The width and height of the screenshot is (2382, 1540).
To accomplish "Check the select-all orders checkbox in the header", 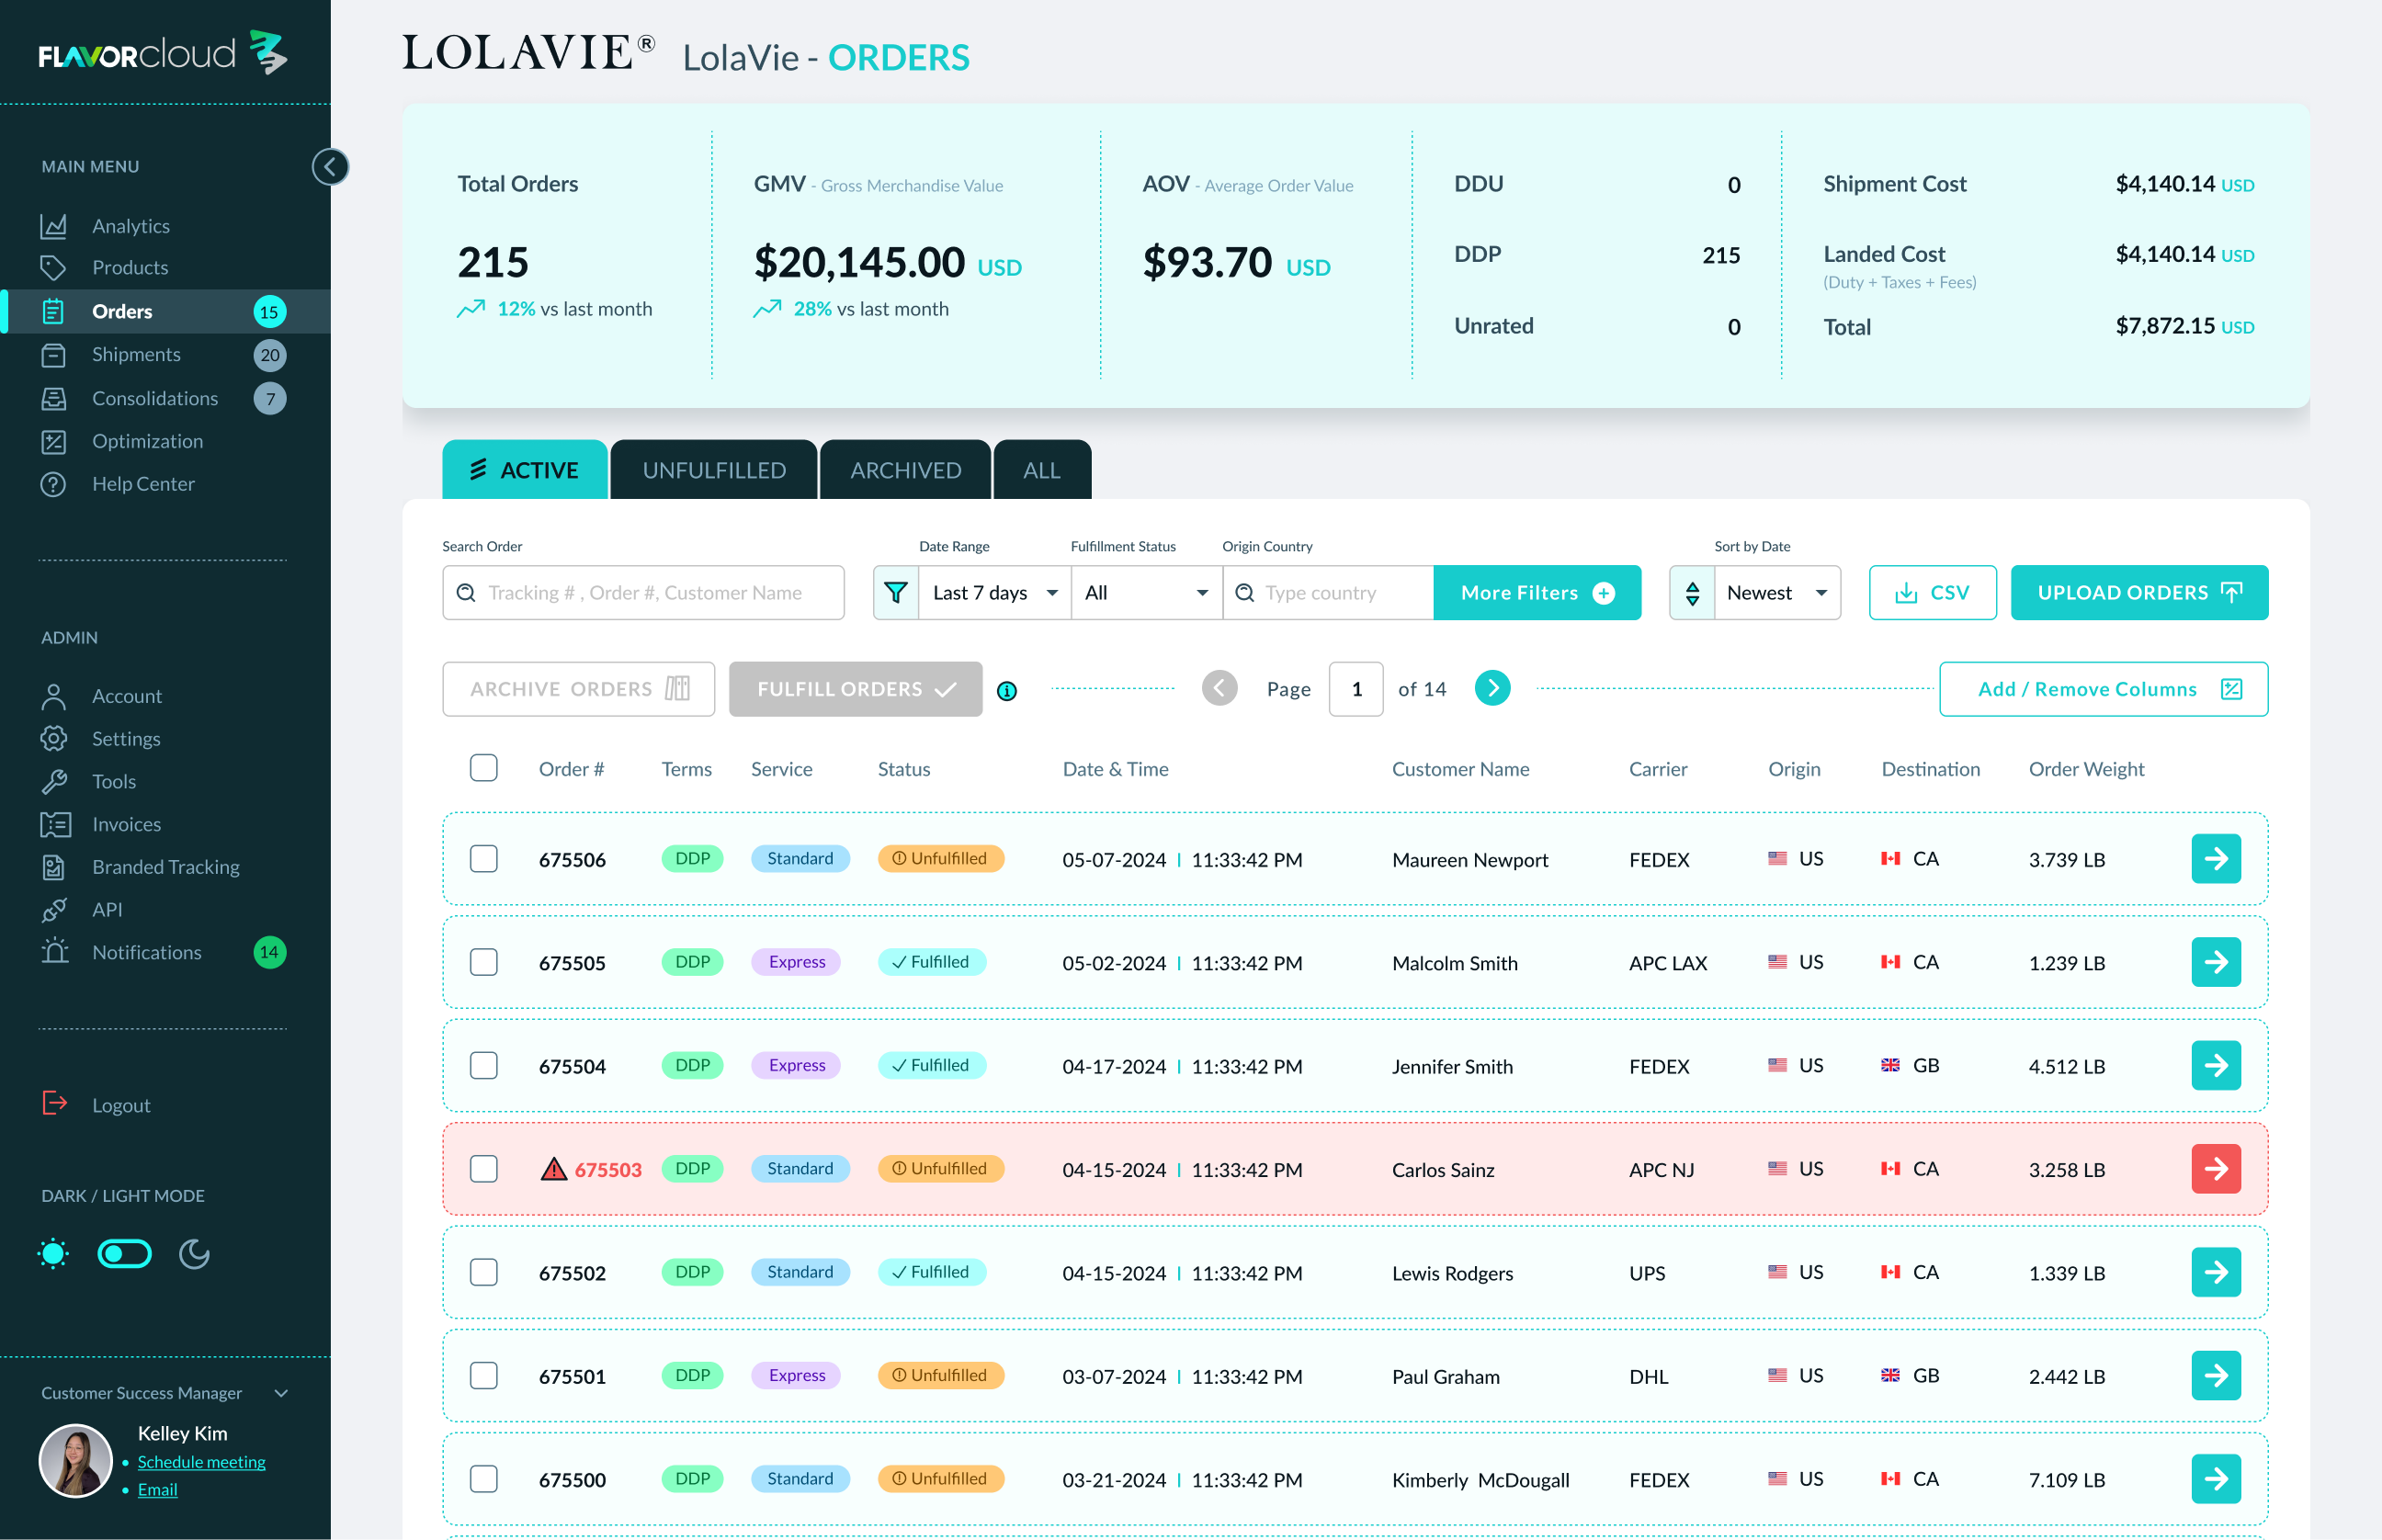I will tap(484, 768).
